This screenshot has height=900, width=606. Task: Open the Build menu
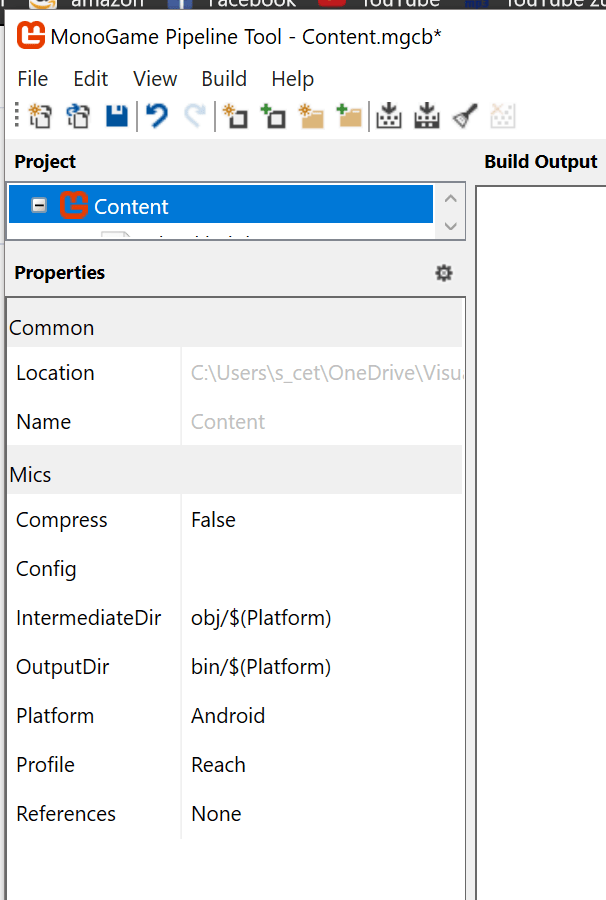[x=224, y=79]
